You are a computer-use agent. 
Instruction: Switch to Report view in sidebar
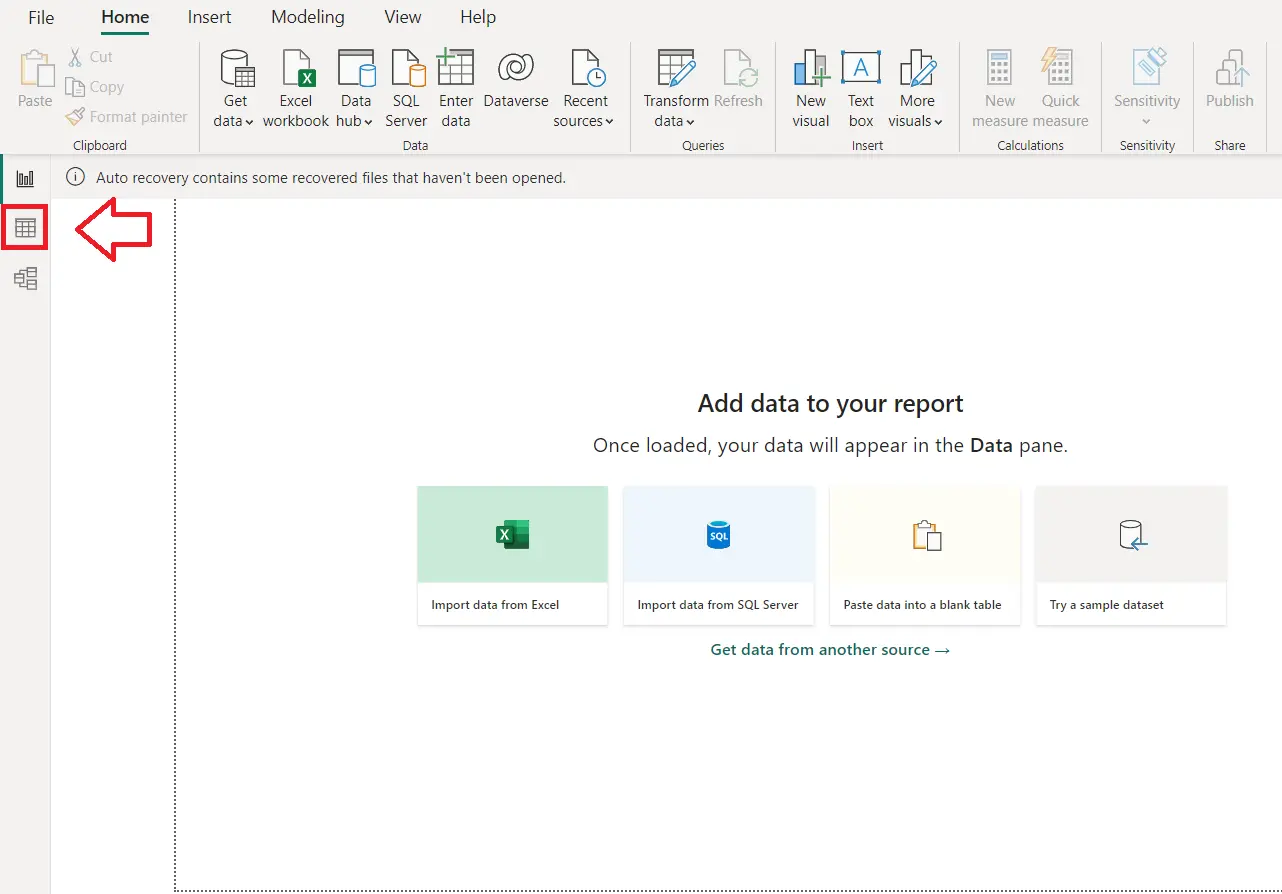click(x=25, y=178)
